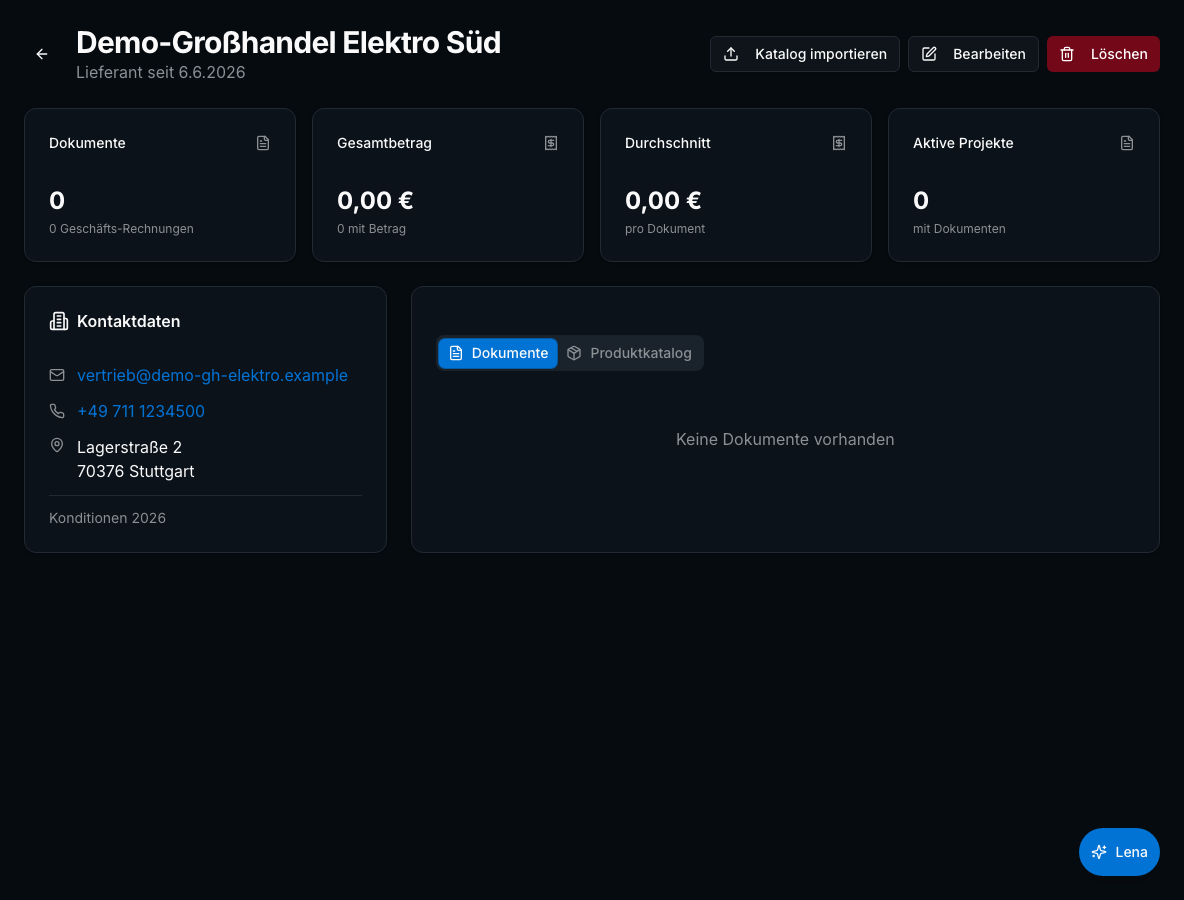Open the Lena assistant button
Screen dimensions: 1184x900
tap(1119, 852)
